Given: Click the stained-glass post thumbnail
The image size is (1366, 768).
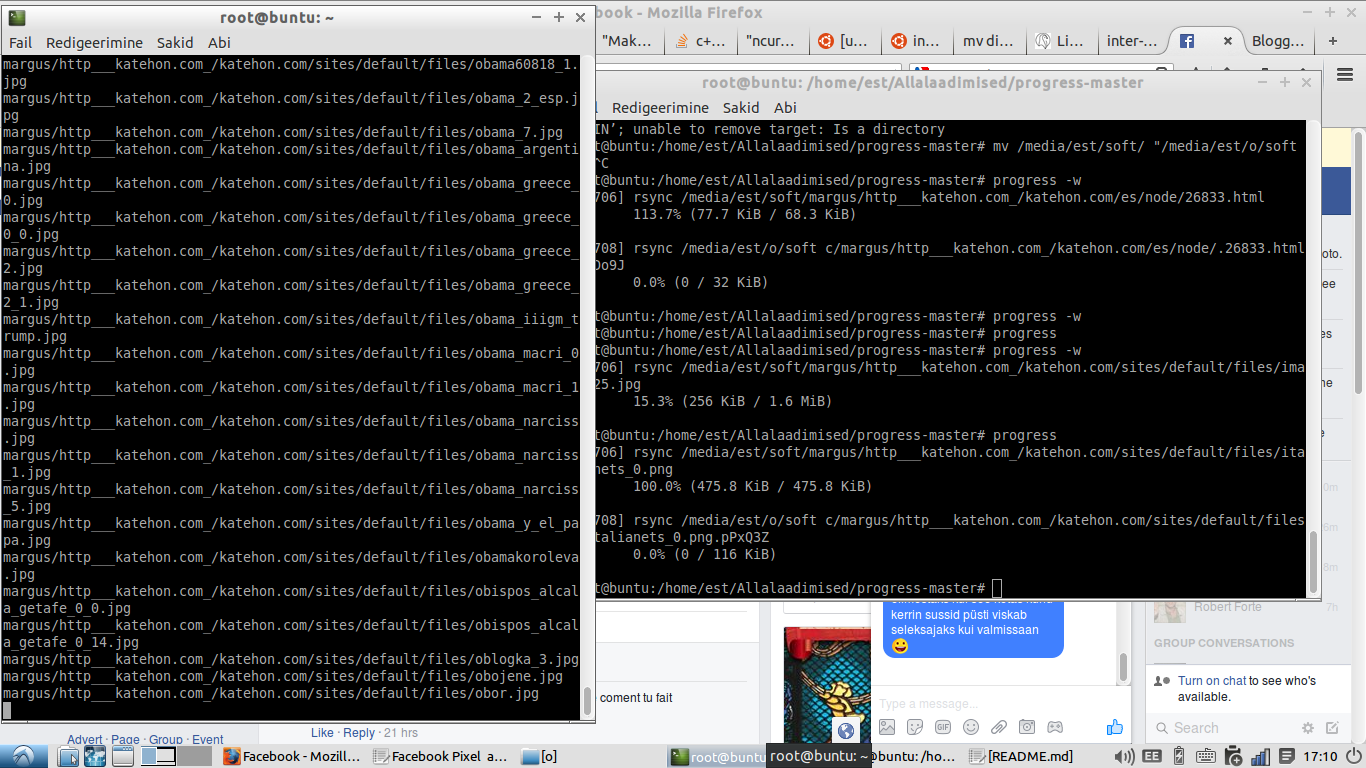Looking at the screenshot, I should click(x=826, y=685).
